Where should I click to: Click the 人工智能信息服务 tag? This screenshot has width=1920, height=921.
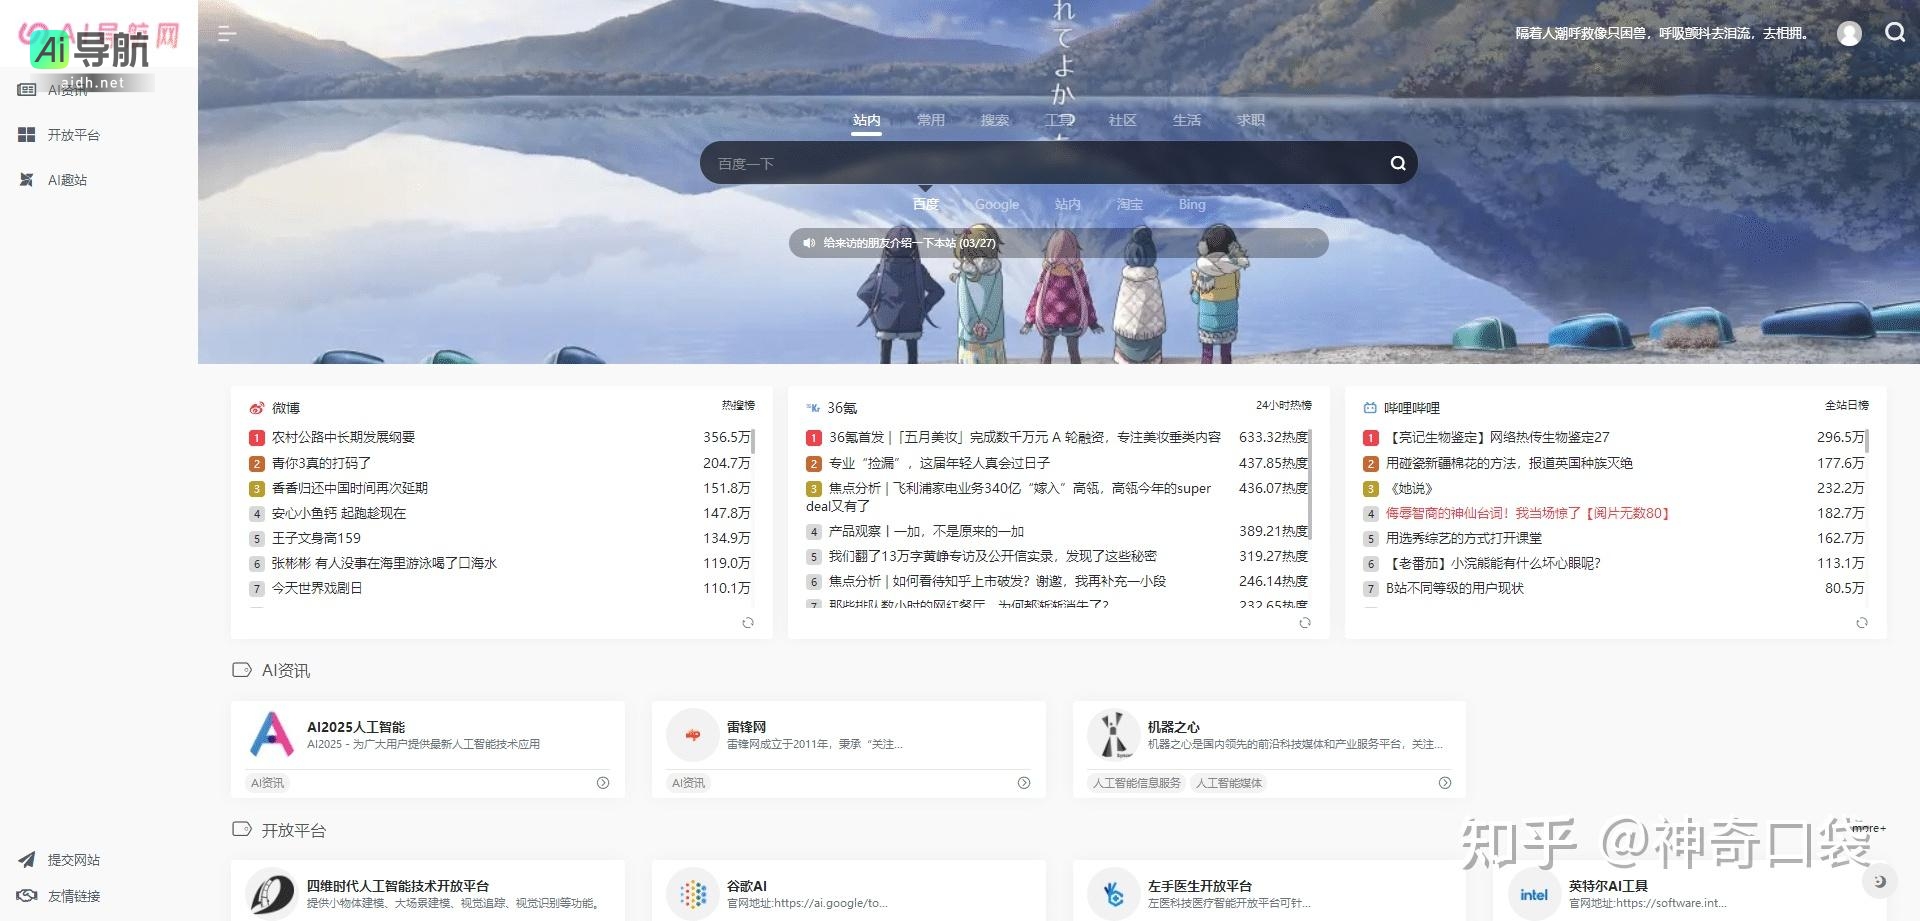pyautogui.click(x=1136, y=783)
